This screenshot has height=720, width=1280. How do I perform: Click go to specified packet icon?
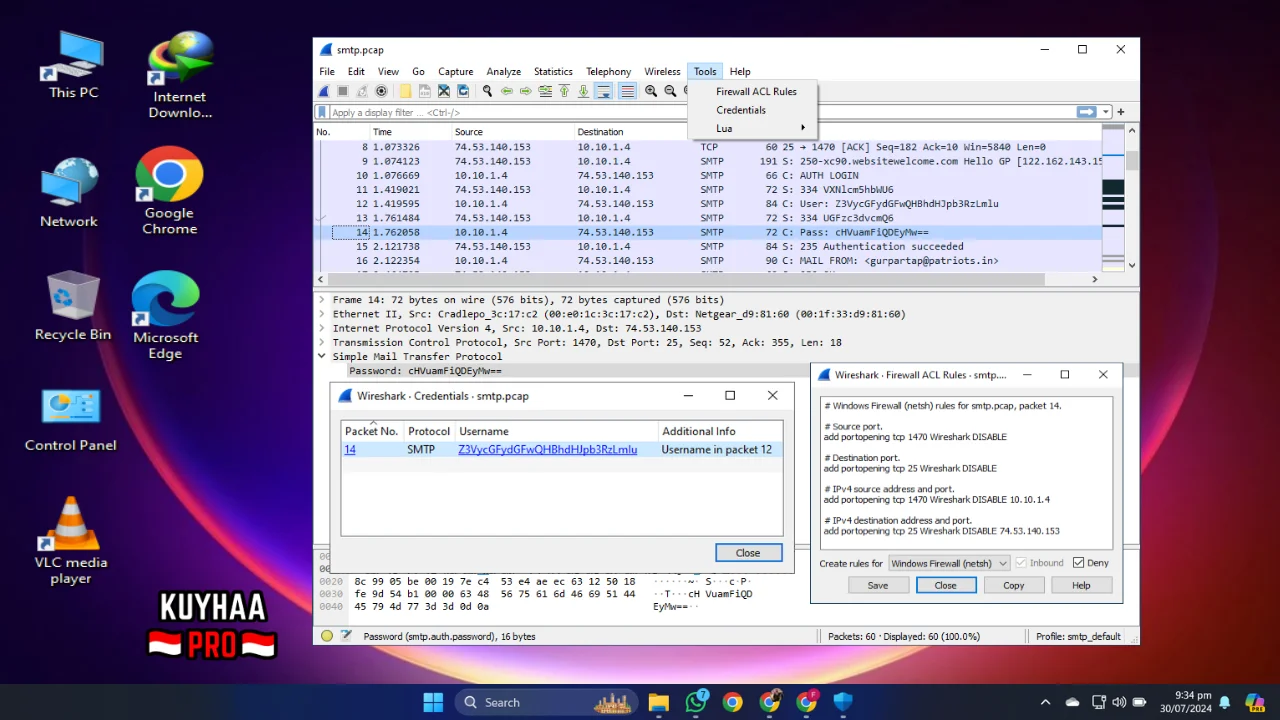point(545,91)
